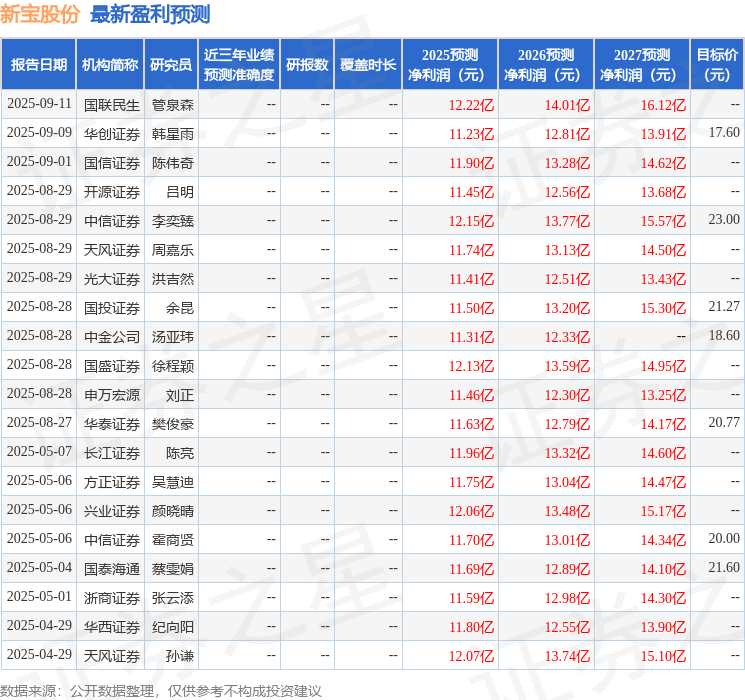Click analyst name 霍商贤

172,539
